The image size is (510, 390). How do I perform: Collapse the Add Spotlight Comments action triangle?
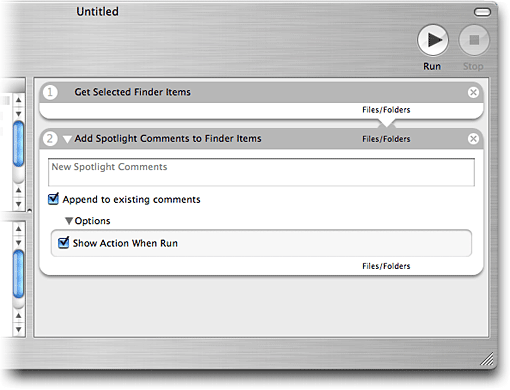67,139
